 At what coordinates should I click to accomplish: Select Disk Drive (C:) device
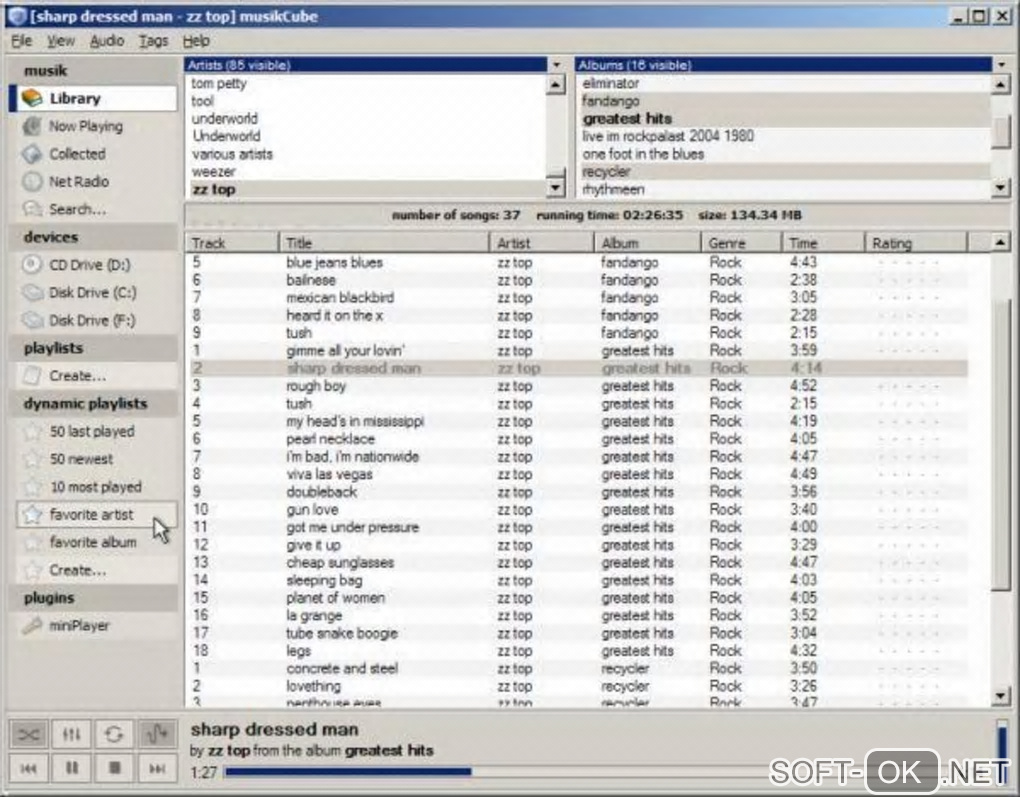(x=94, y=293)
